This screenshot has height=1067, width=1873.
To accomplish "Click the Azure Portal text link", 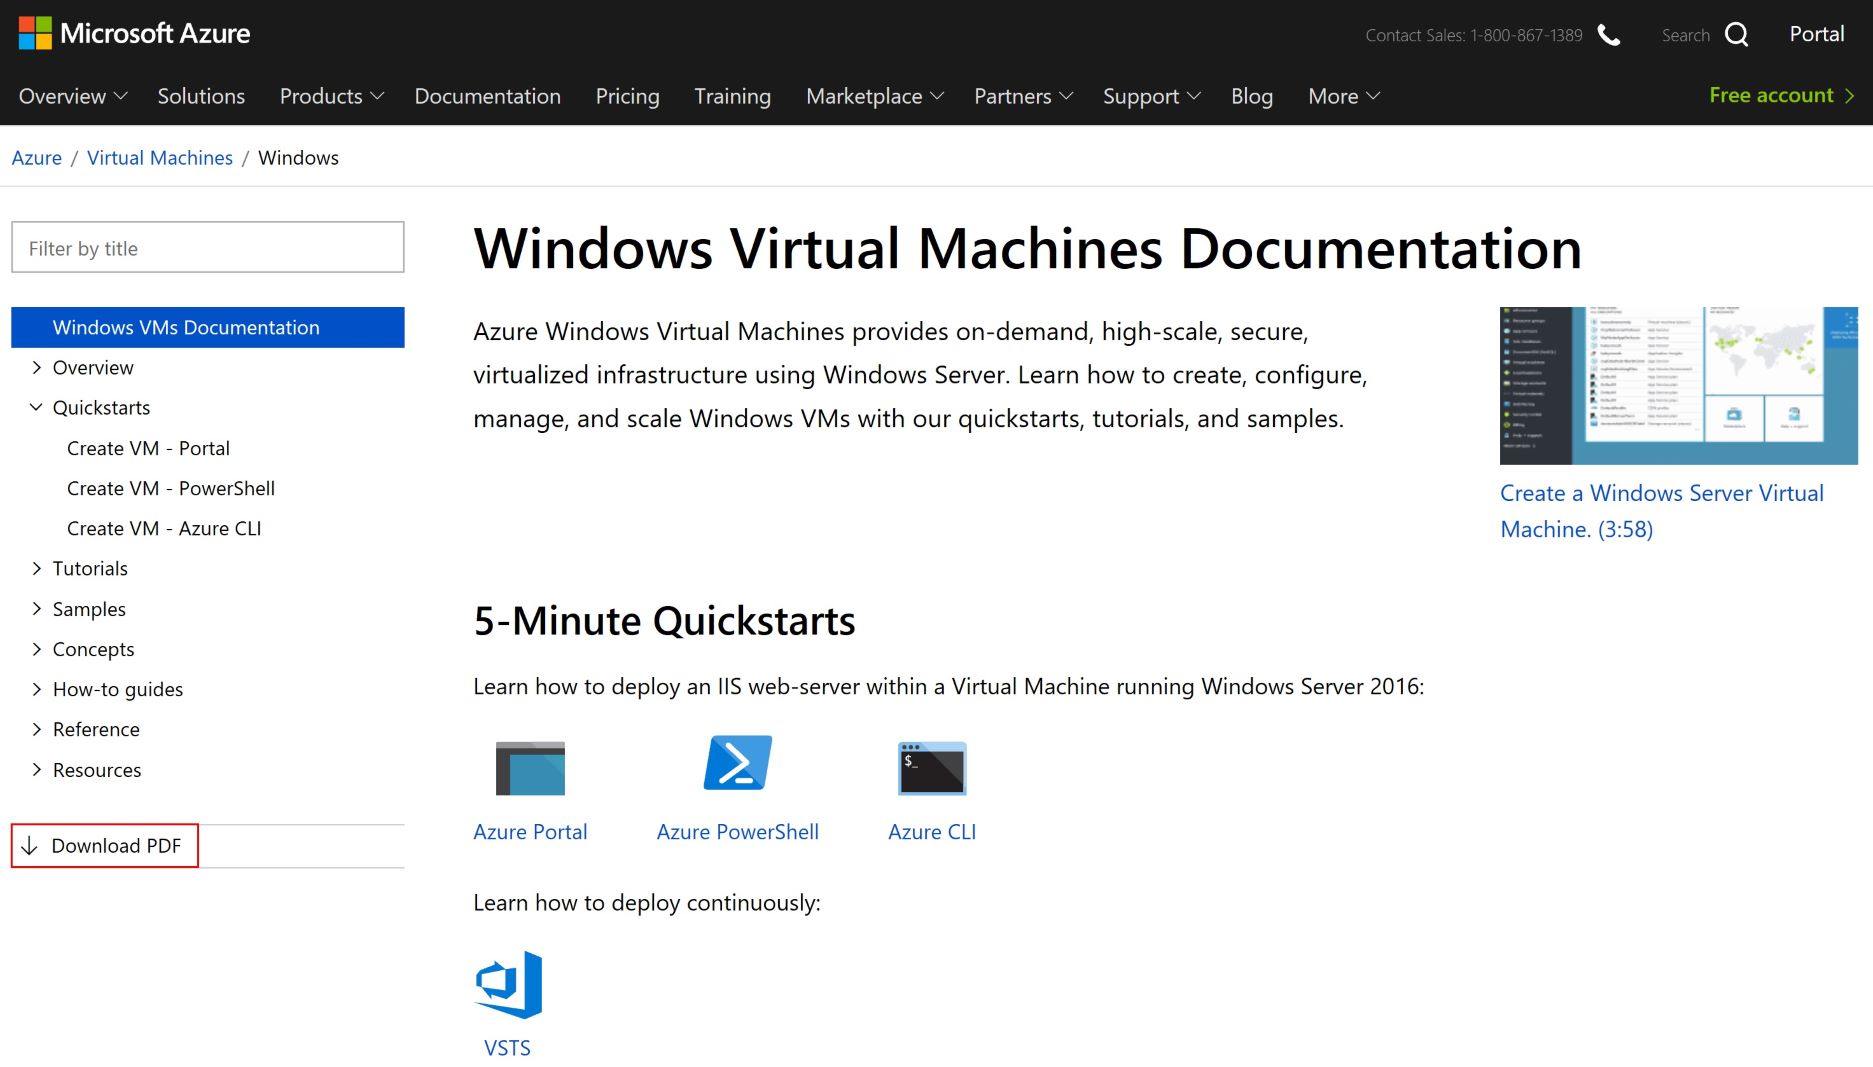I will coord(530,832).
